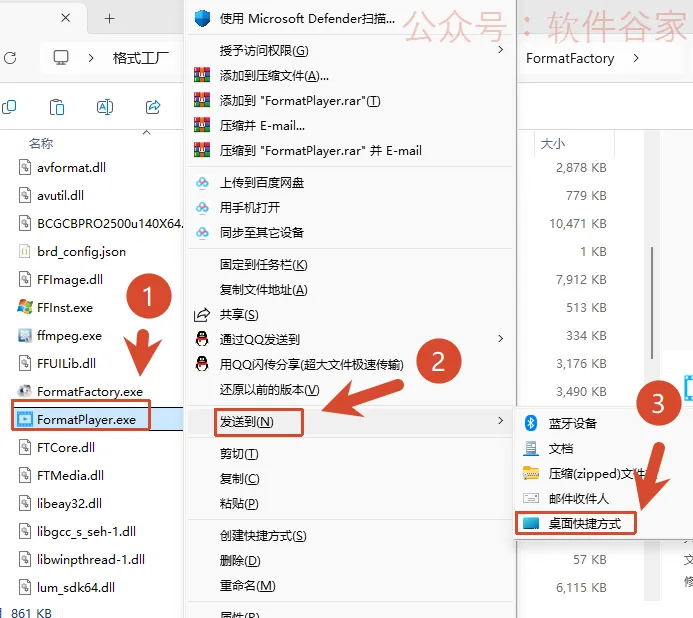Choose 复制文件地址(A) menu item
The width and height of the screenshot is (693, 618).
[350, 290]
